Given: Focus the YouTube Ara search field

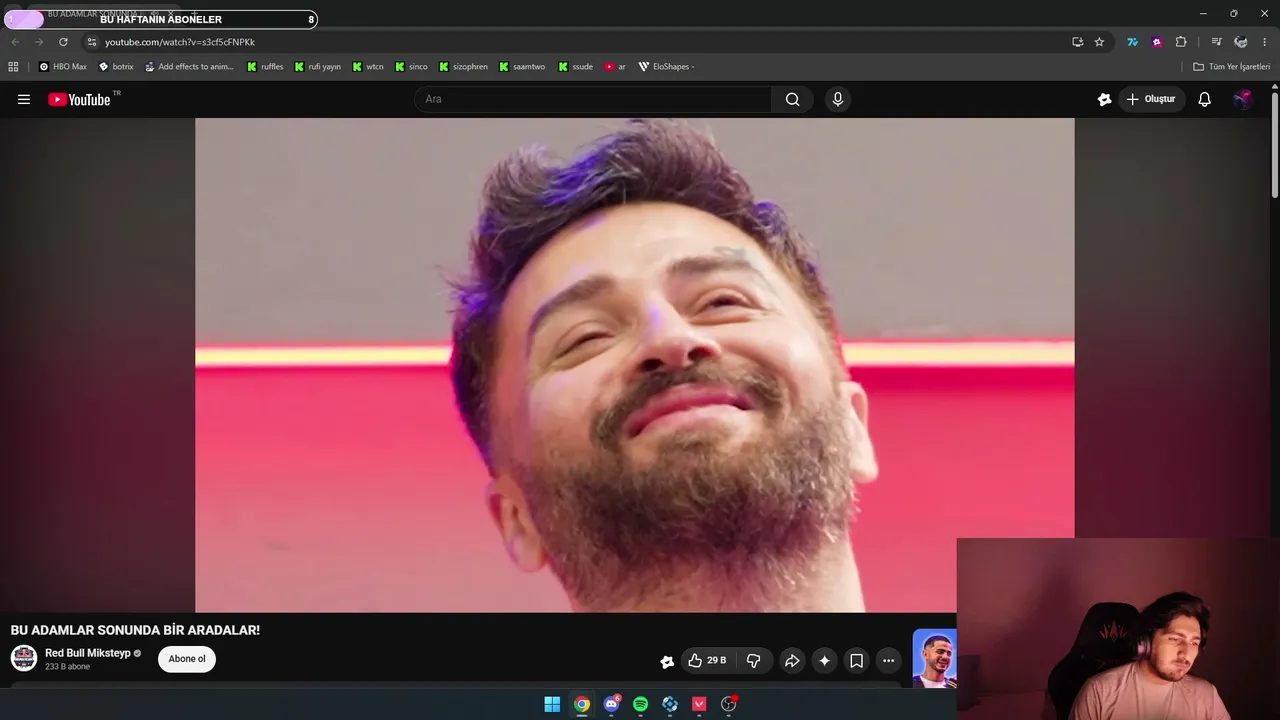Looking at the screenshot, I should [592, 99].
